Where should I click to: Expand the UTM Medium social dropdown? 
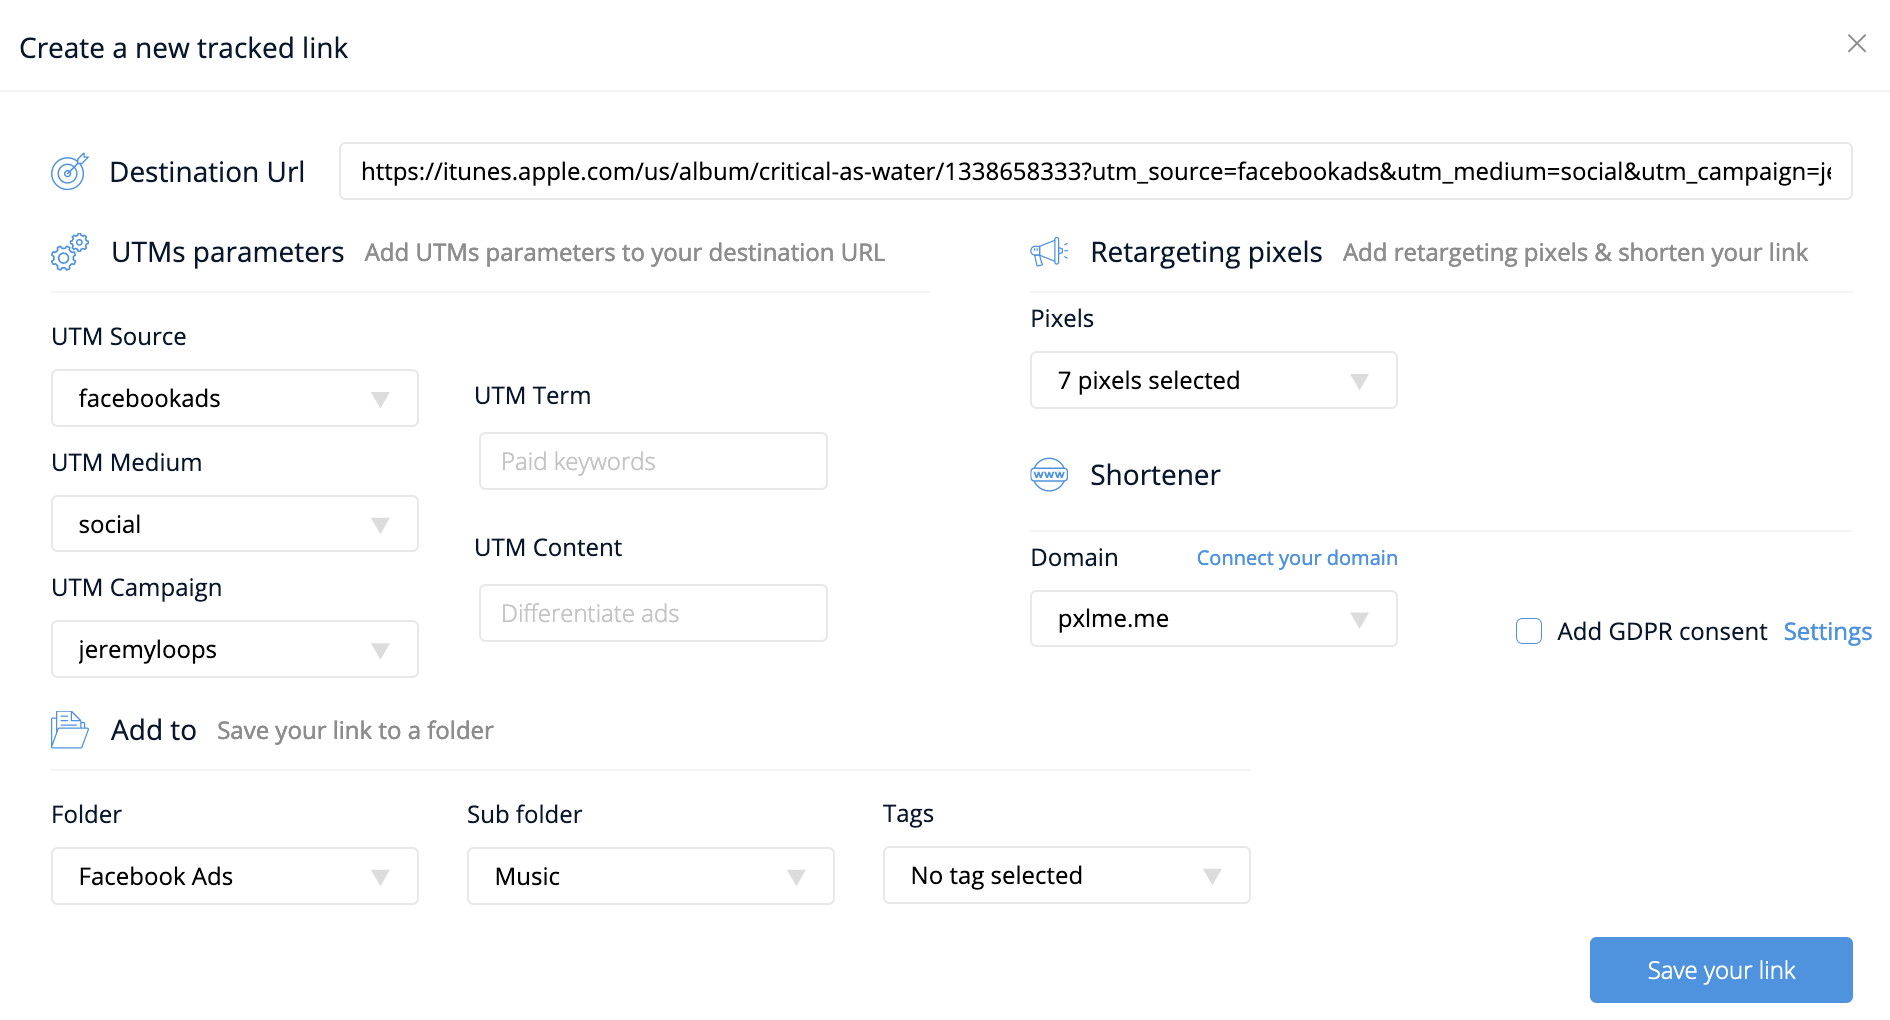click(235, 524)
